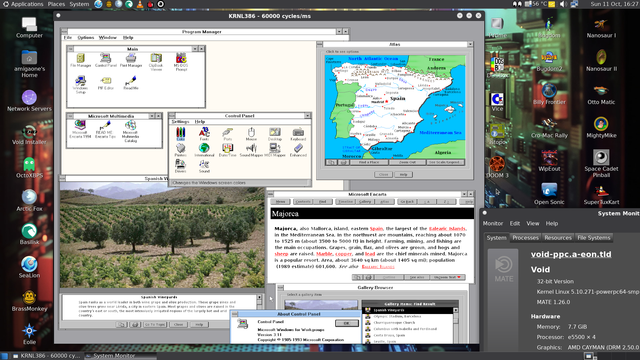Select the Enhanced icon in Control Panel
This screenshot has width=640, height=360.
298,150
